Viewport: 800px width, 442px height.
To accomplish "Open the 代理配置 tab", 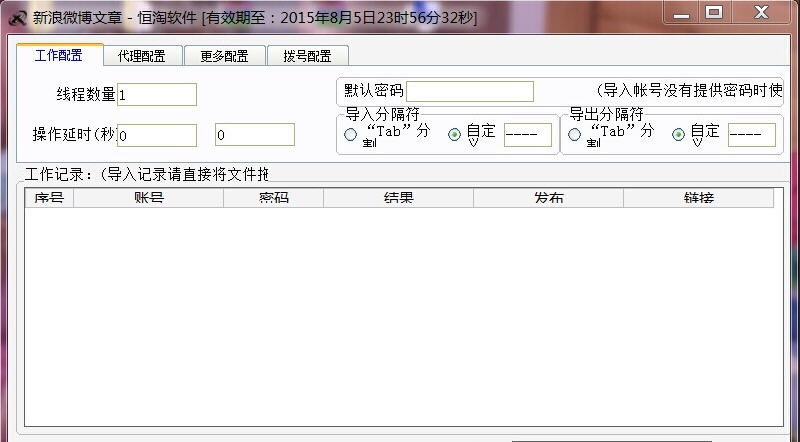I will pyautogui.click(x=142, y=56).
